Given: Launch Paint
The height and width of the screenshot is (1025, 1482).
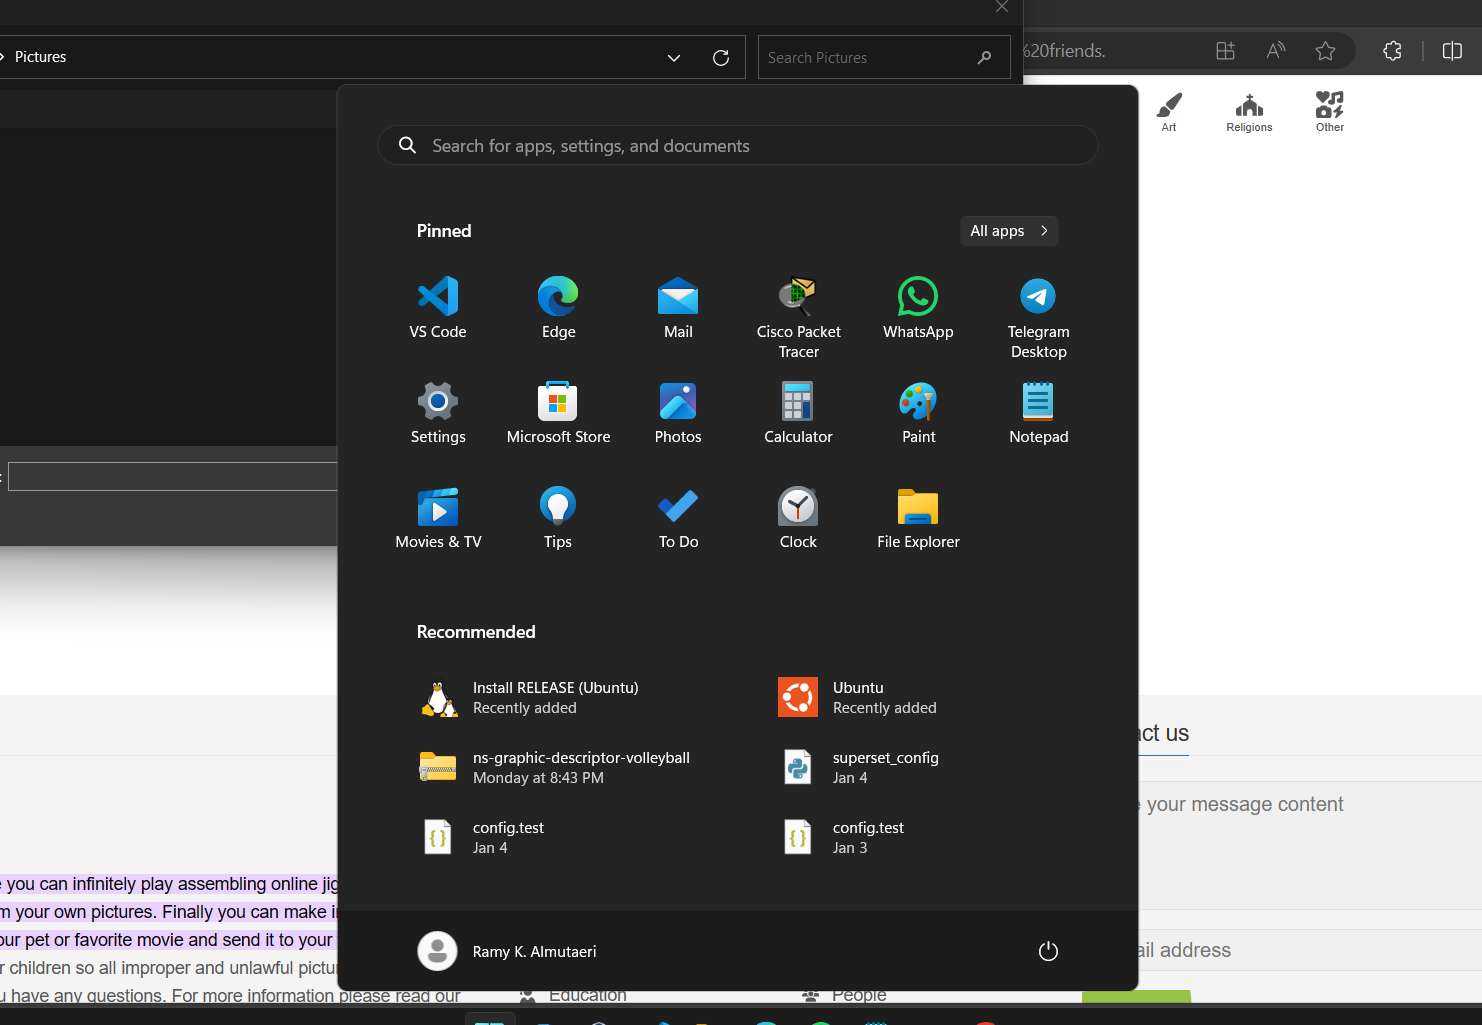Looking at the screenshot, I should 918,413.
